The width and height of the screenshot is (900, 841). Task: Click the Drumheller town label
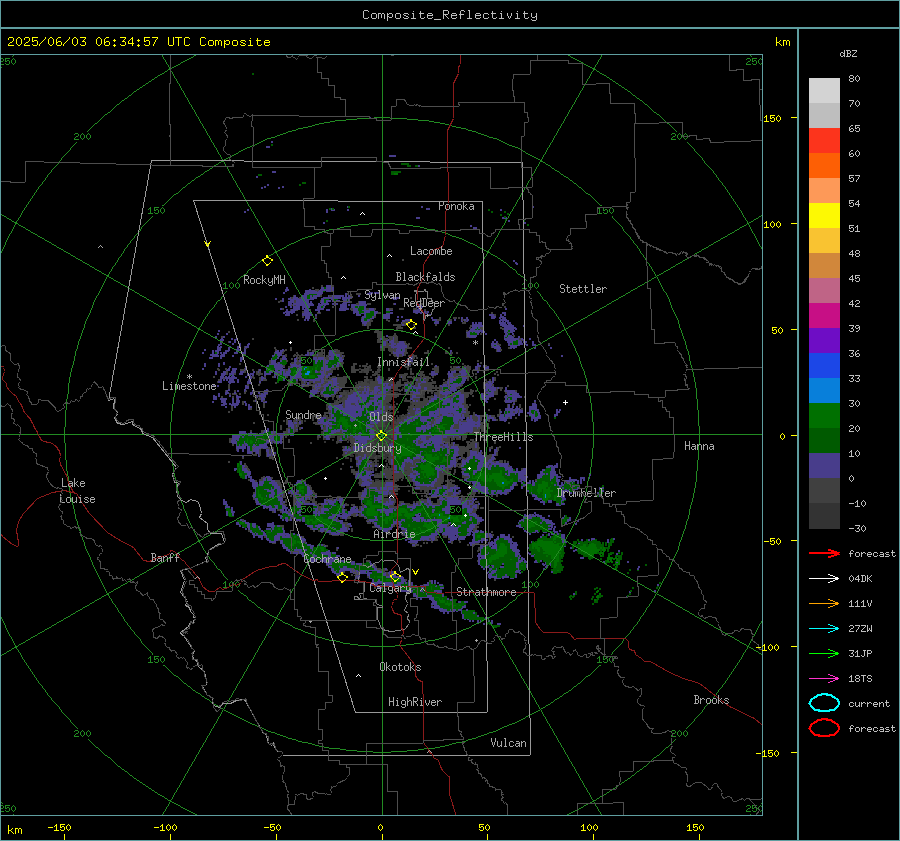[x=586, y=493]
